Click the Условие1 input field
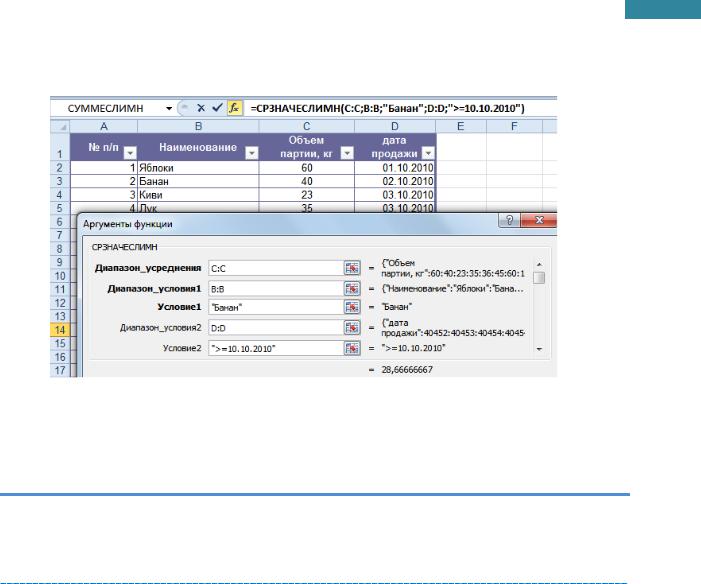 [x=276, y=307]
